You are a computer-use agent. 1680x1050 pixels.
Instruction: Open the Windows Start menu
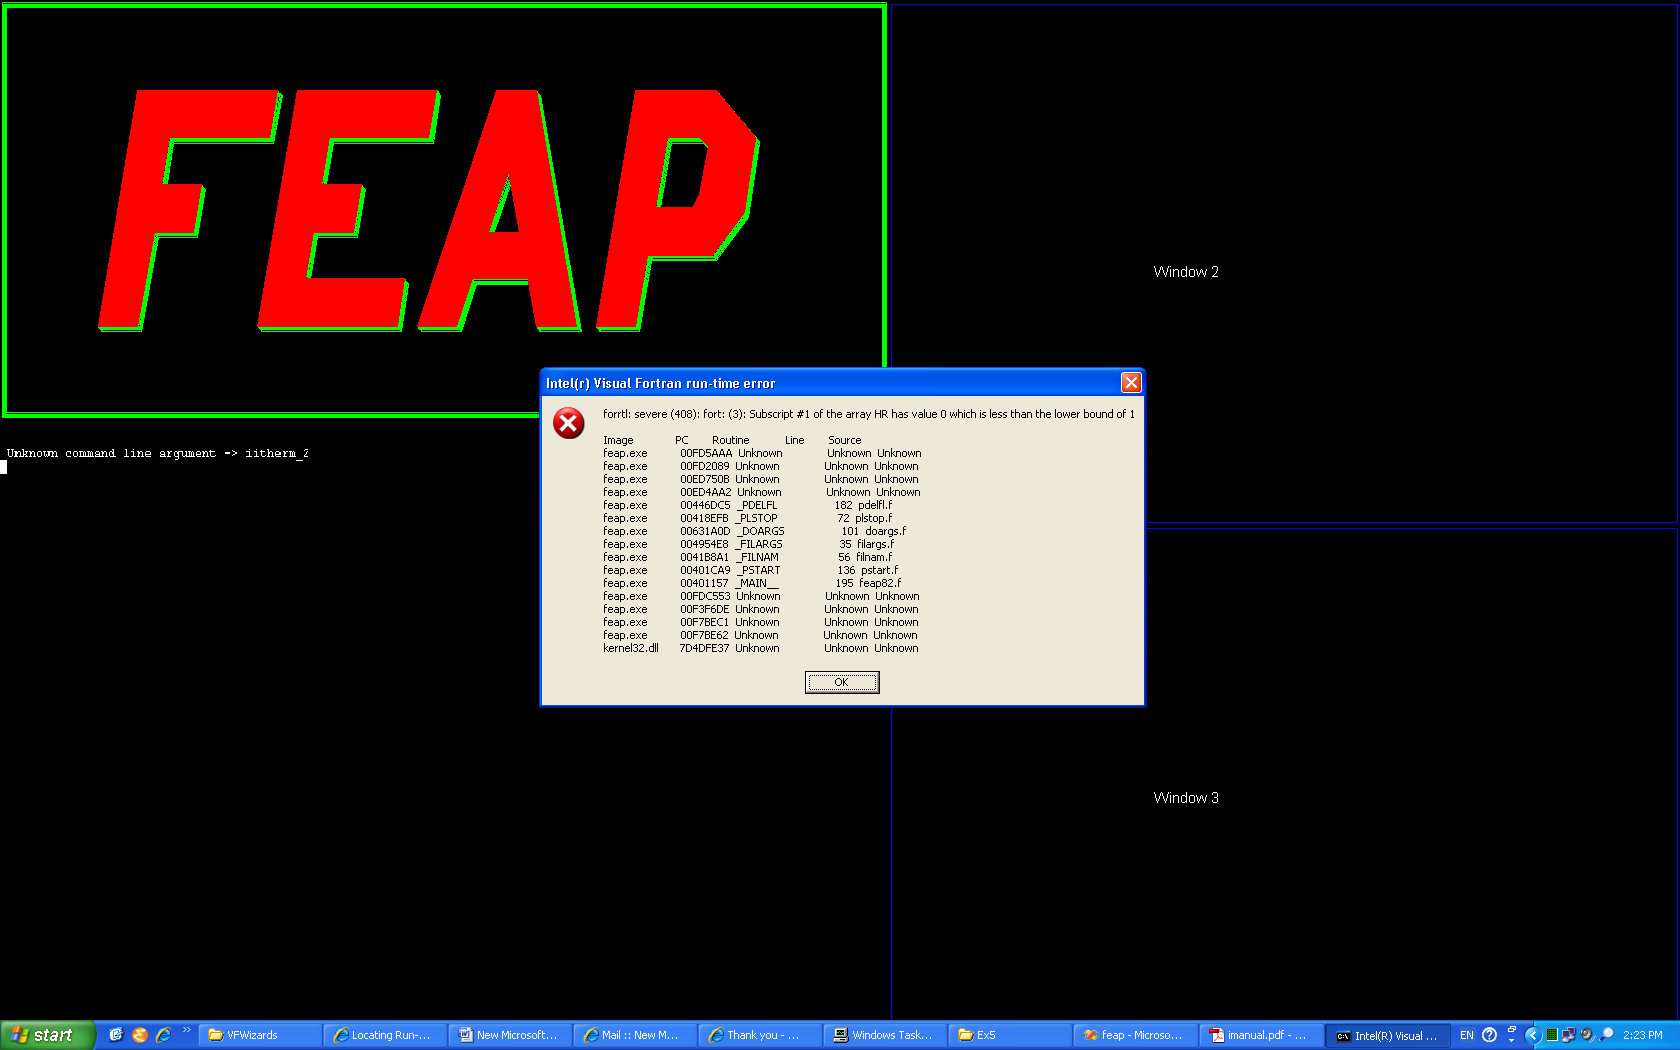click(x=47, y=1035)
